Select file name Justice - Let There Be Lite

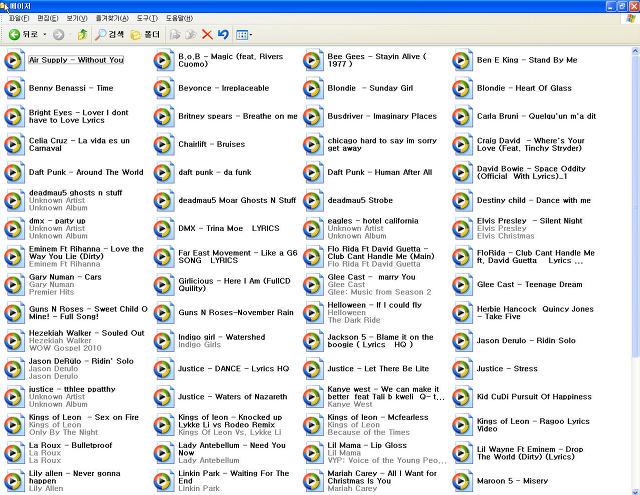(378, 369)
